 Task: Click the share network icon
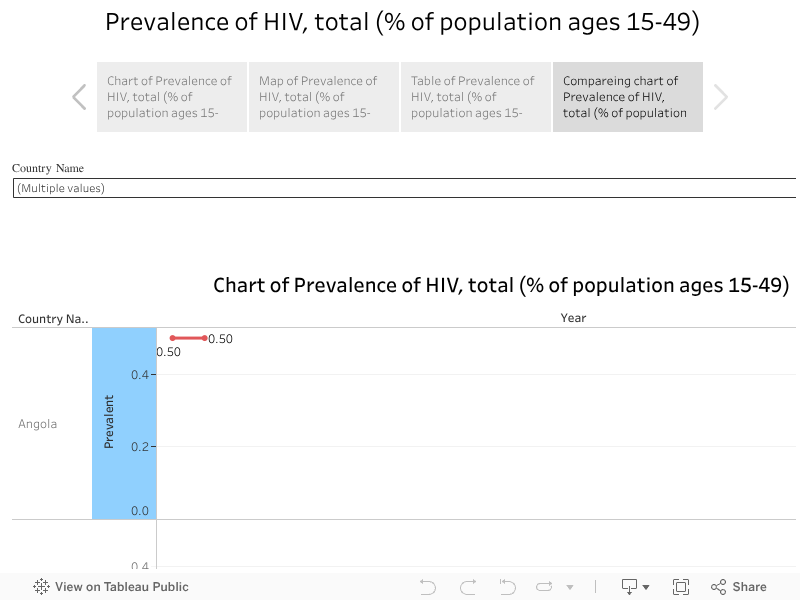click(718, 587)
